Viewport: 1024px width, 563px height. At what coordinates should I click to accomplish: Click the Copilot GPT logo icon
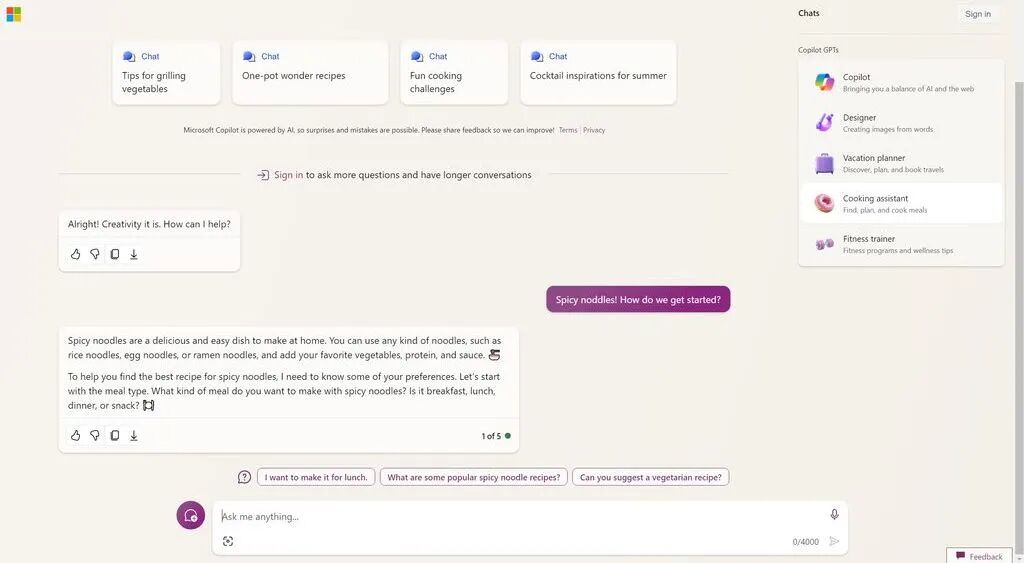[824, 82]
